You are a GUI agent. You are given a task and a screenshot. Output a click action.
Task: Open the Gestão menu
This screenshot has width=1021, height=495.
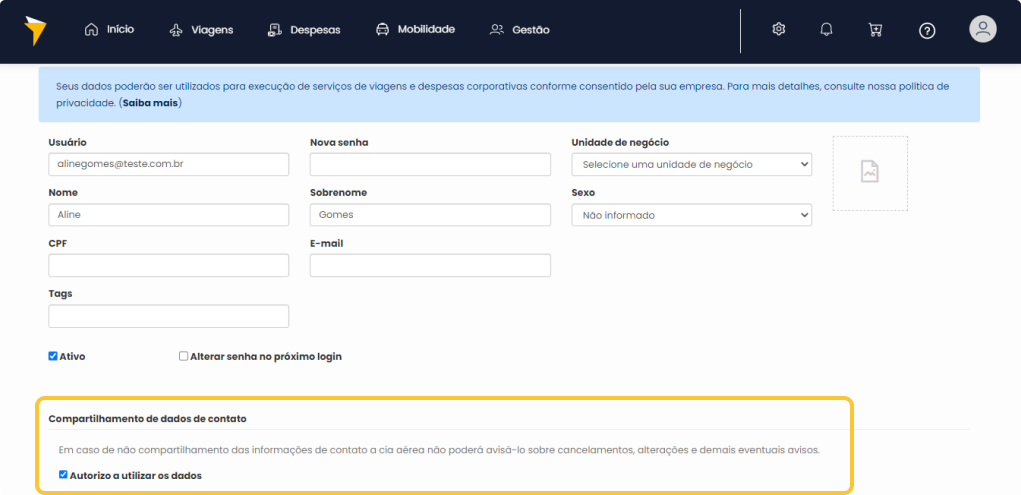pos(520,30)
